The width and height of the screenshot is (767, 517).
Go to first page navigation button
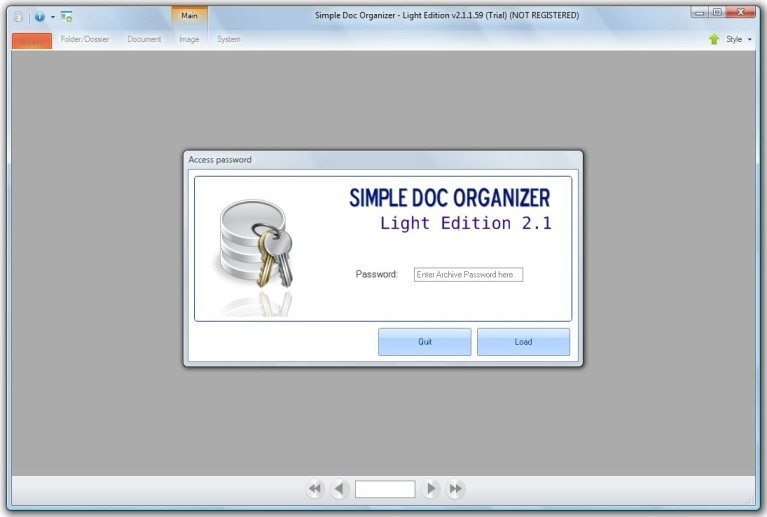coord(315,488)
